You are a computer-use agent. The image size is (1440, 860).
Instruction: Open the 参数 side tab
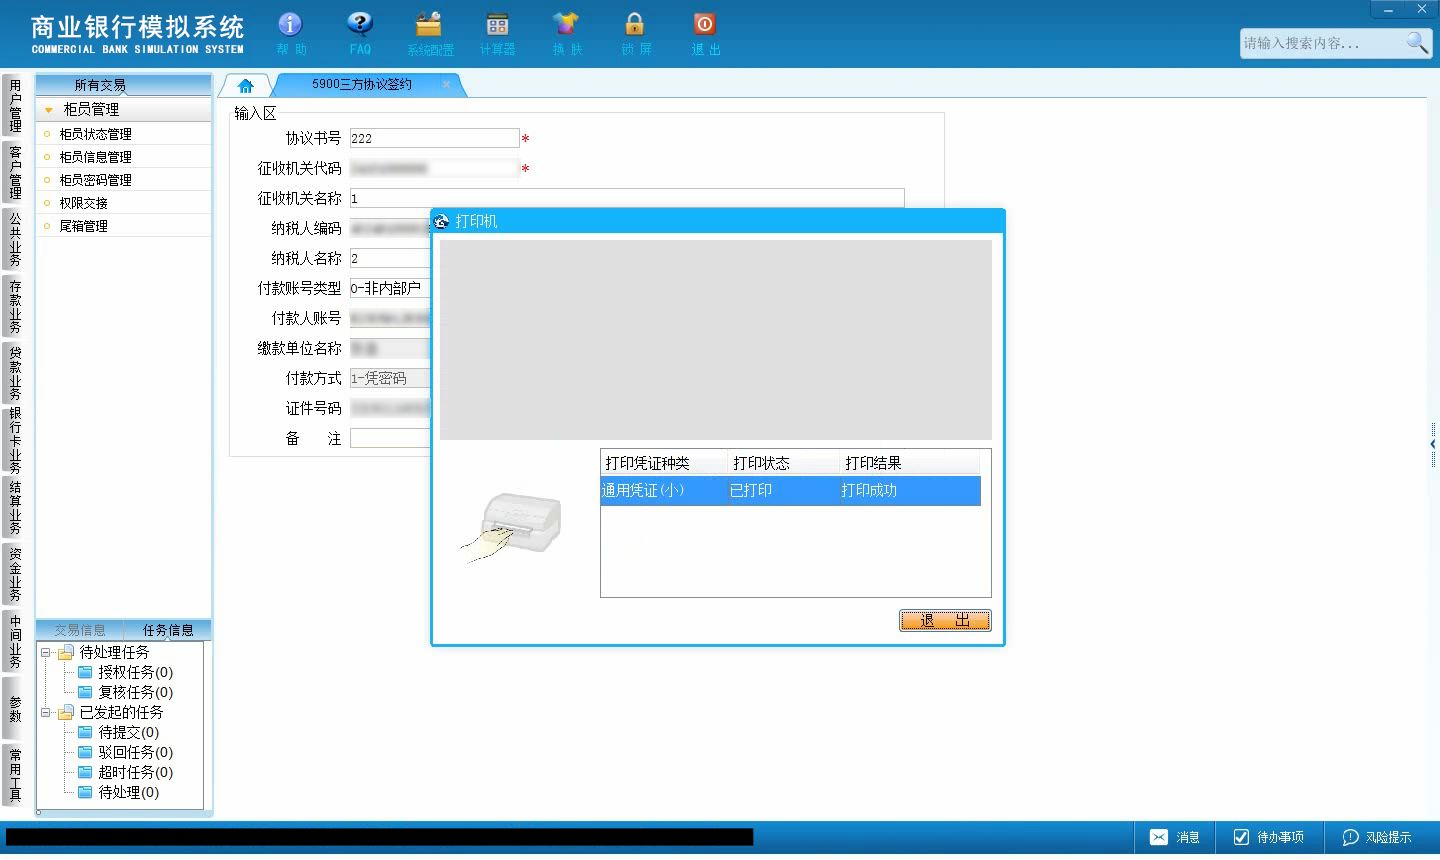(14, 708)
